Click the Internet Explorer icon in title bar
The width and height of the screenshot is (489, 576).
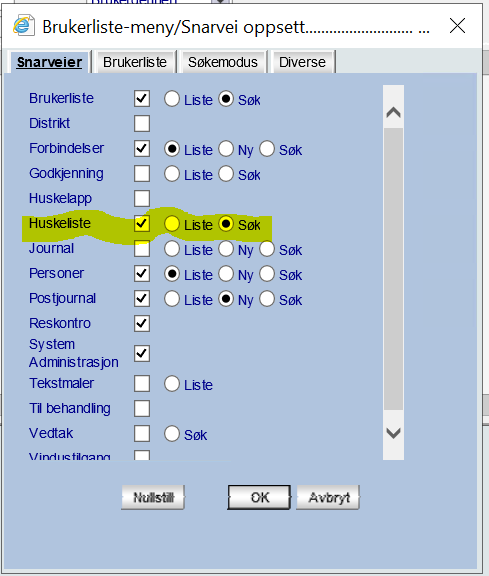tap(24, 26)
